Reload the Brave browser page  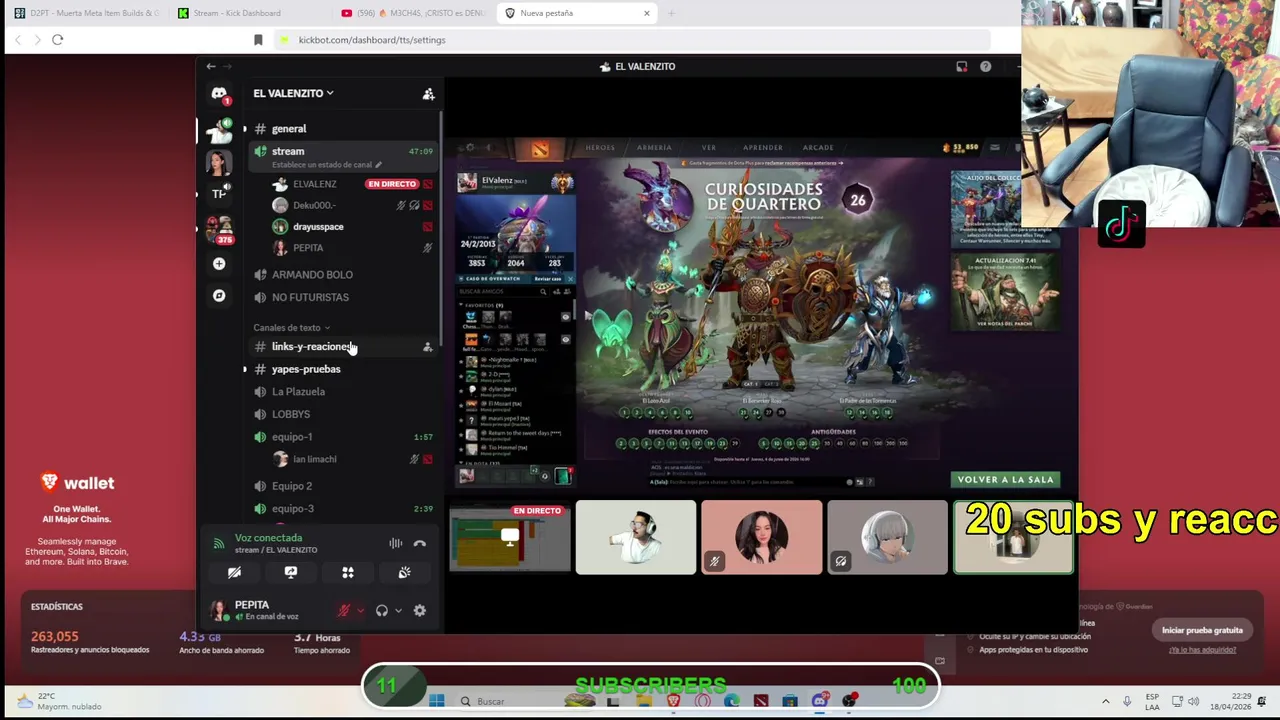pos(57,40)
